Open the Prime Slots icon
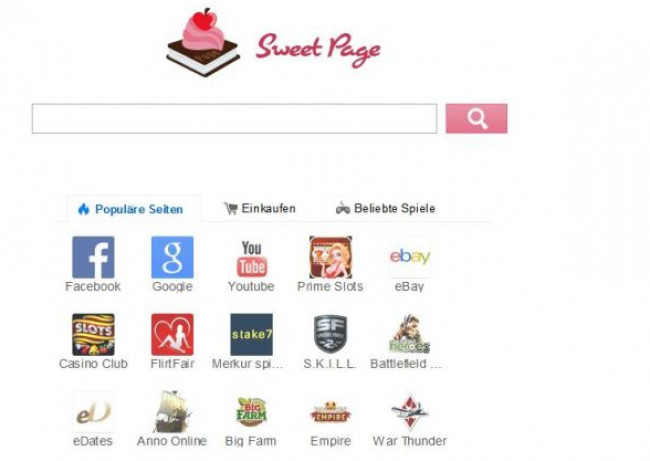The height and width of the screenshot is (461, 650). [330, 257]
